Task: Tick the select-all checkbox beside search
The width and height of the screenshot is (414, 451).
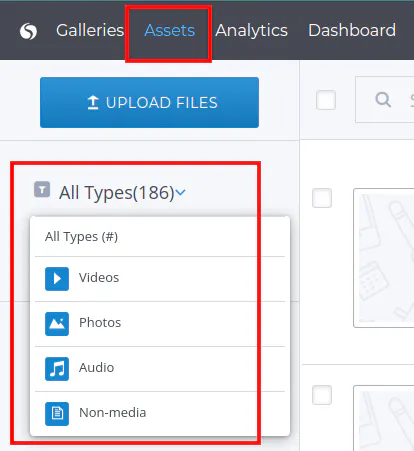Action: coord(326,100)
